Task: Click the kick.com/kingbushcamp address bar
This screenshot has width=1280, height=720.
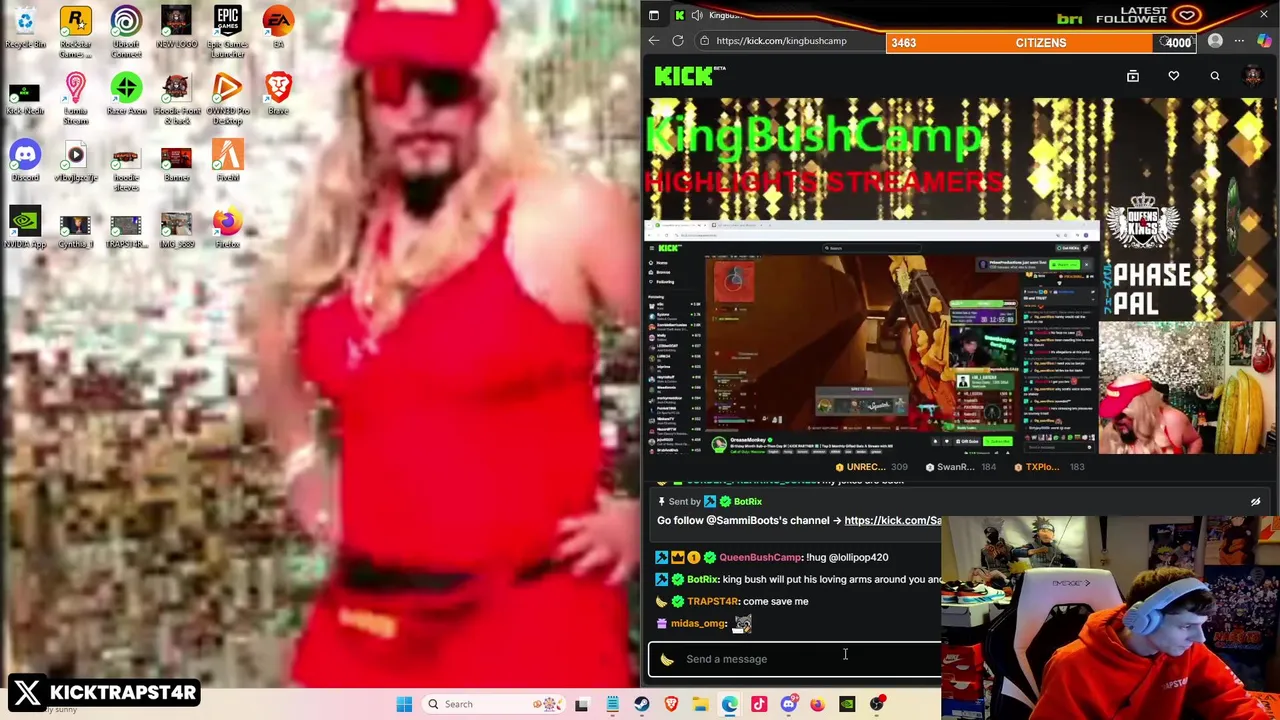Action: pyautogui.click(x=781, y=41)
